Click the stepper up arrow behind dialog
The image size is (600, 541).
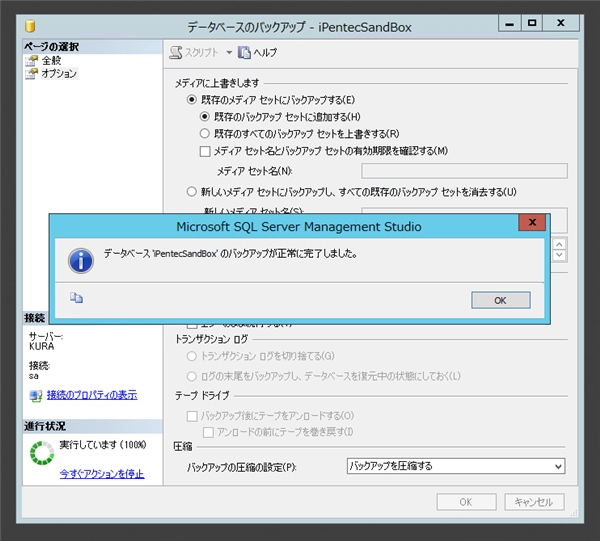tap(559, 244)
